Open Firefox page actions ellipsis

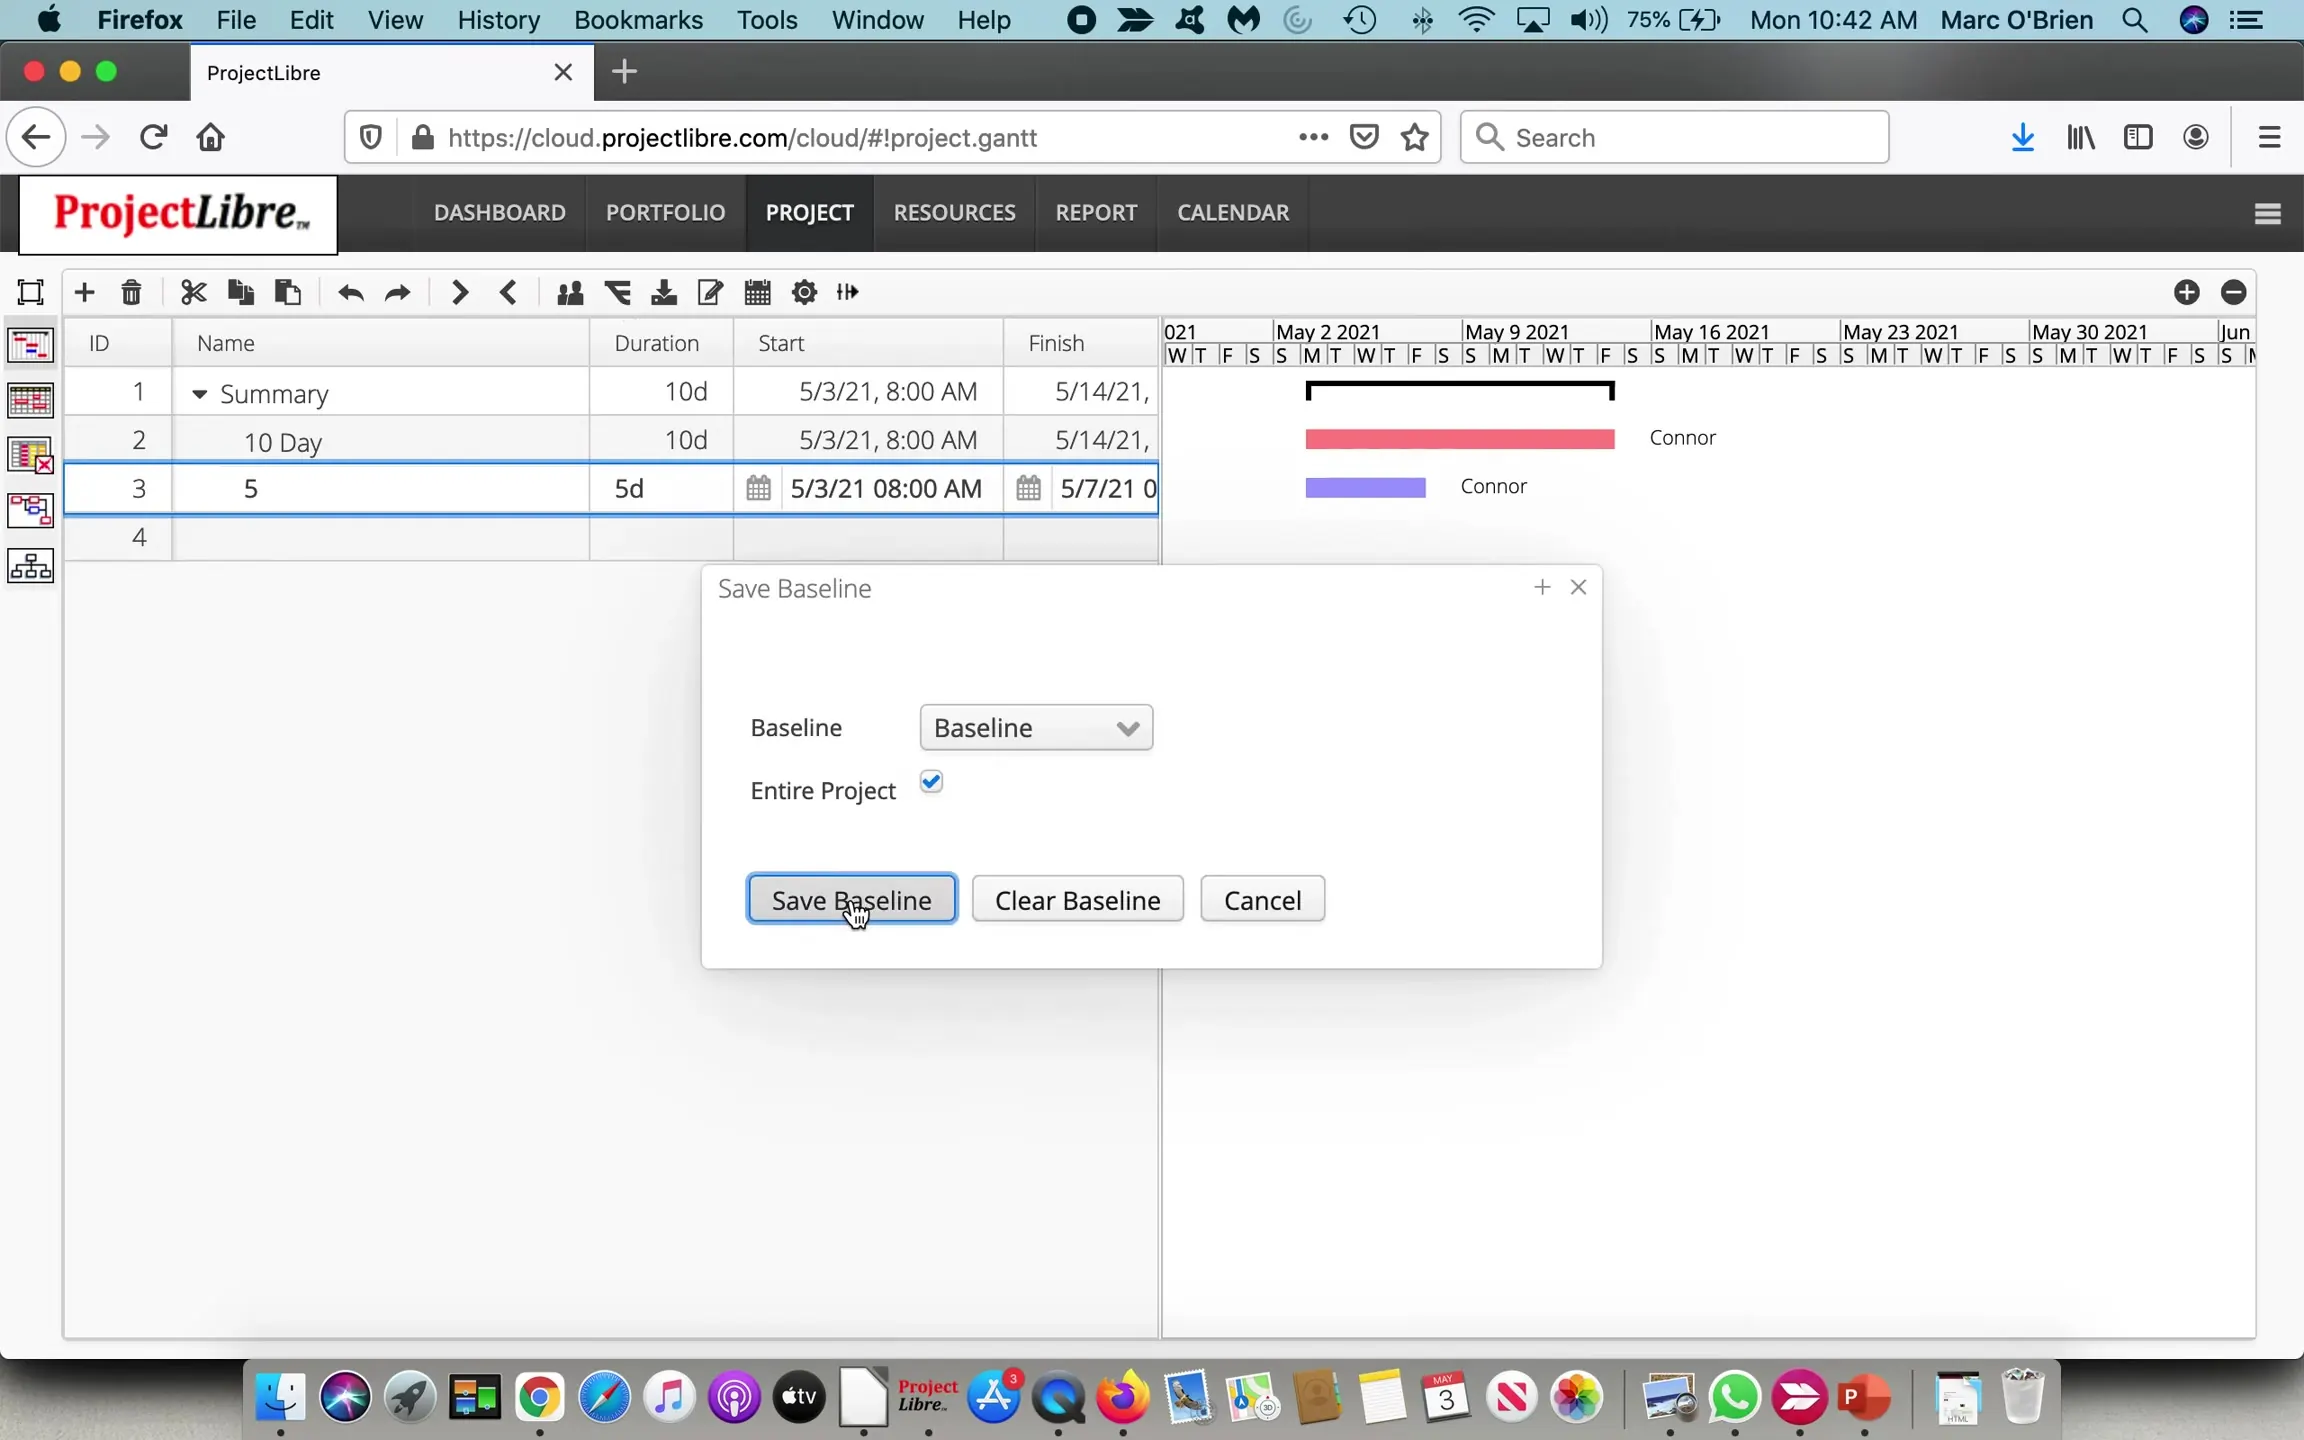coord(1313,137)
